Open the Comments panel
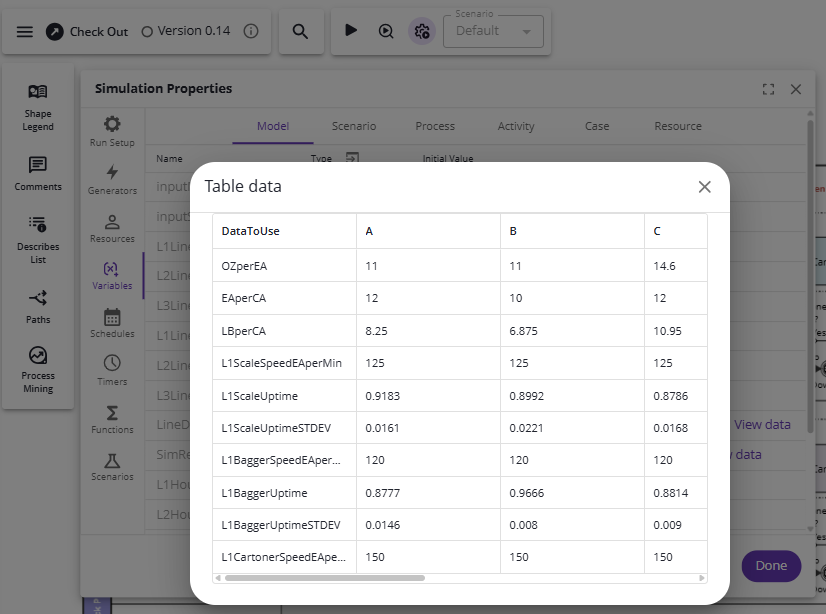Viewport: 826px width, 614px height. [38, 173]
